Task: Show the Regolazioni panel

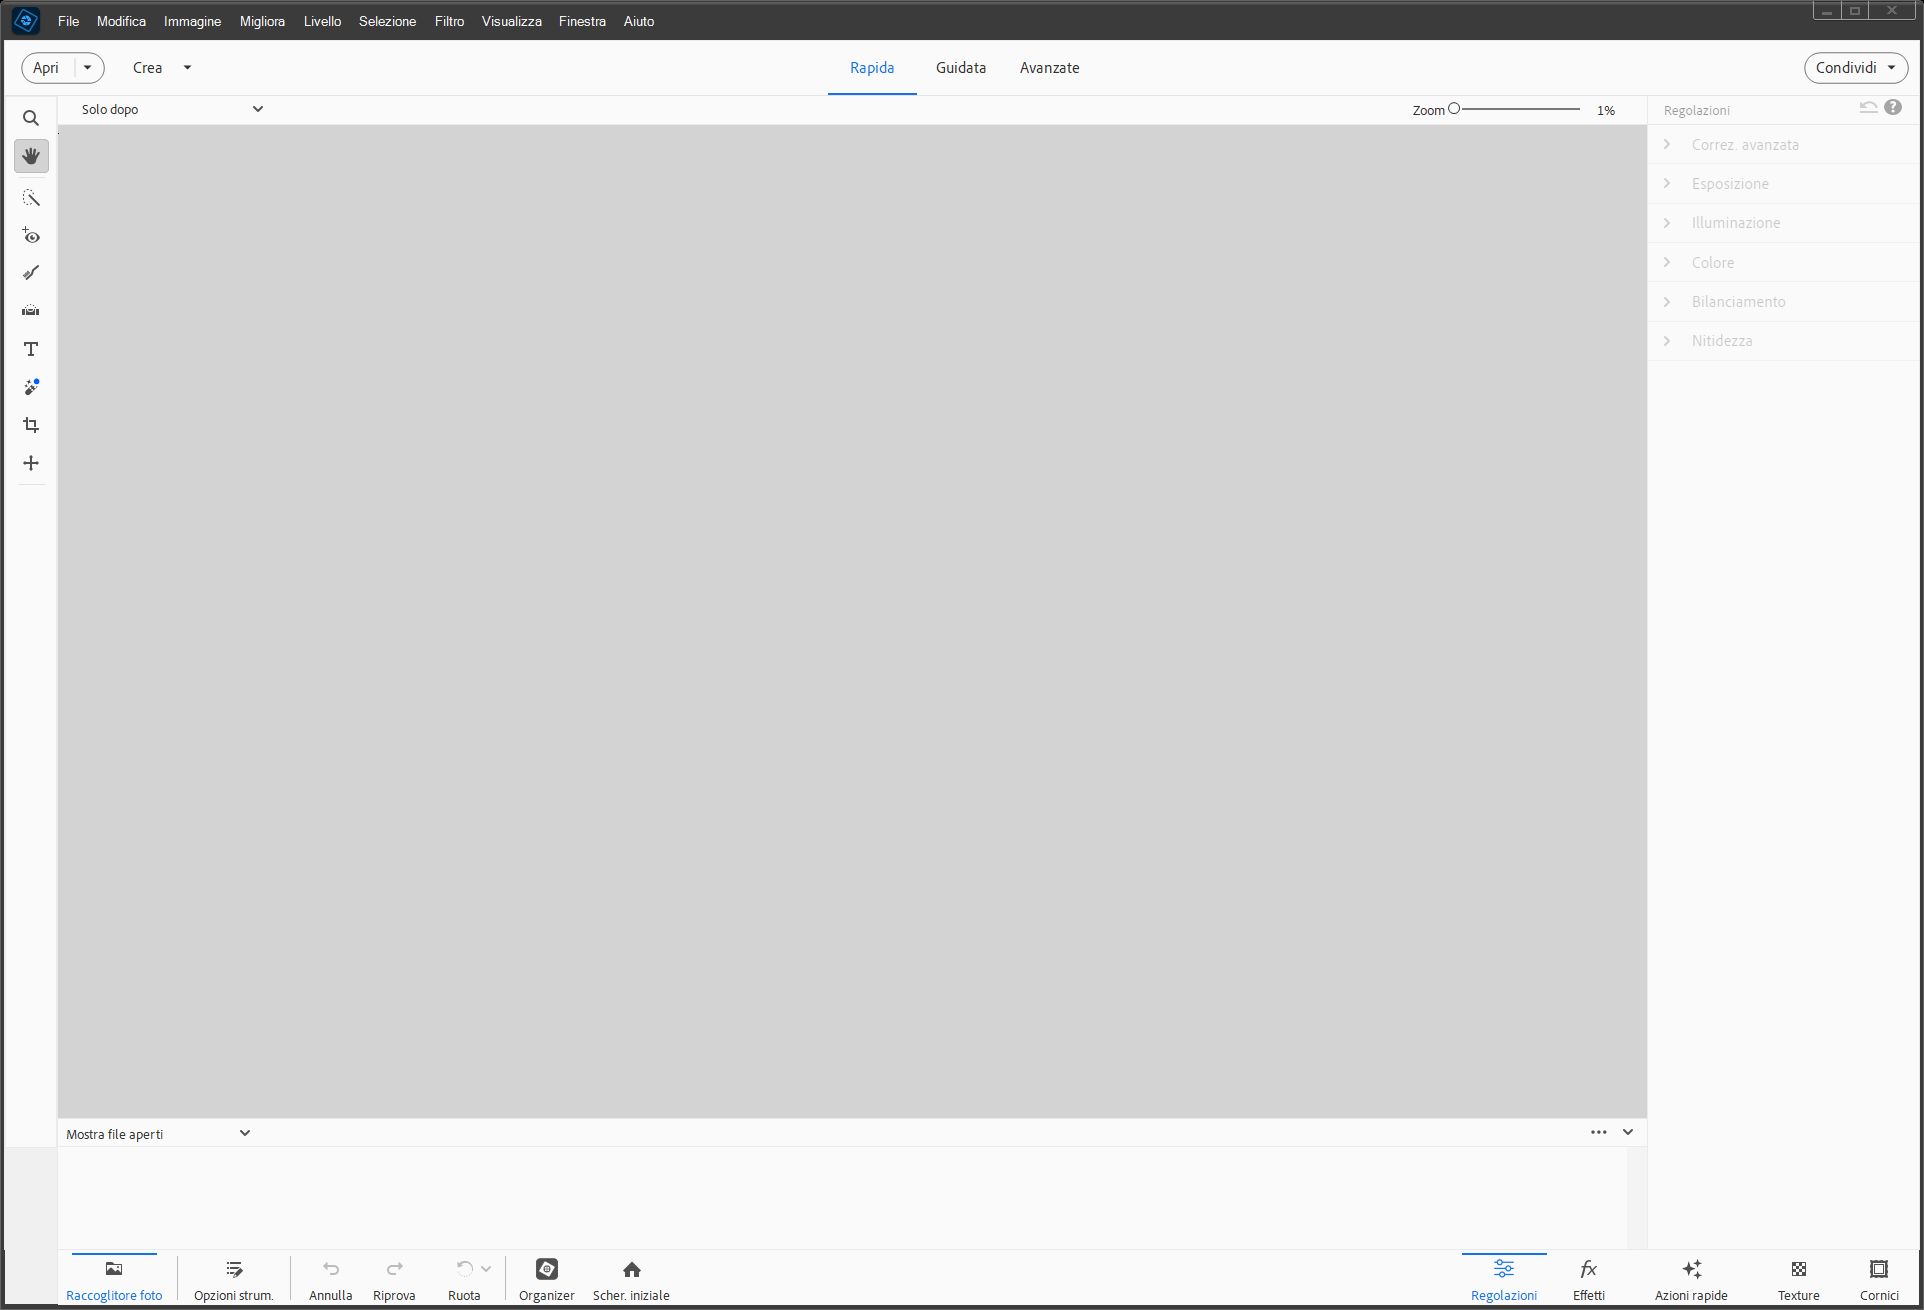Action: pos(1504,1280)
